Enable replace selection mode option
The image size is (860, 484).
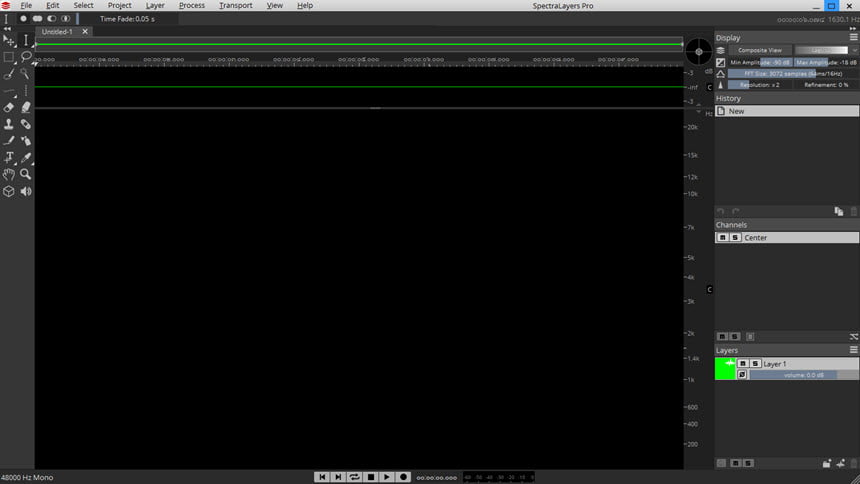[x=23, y=19]
